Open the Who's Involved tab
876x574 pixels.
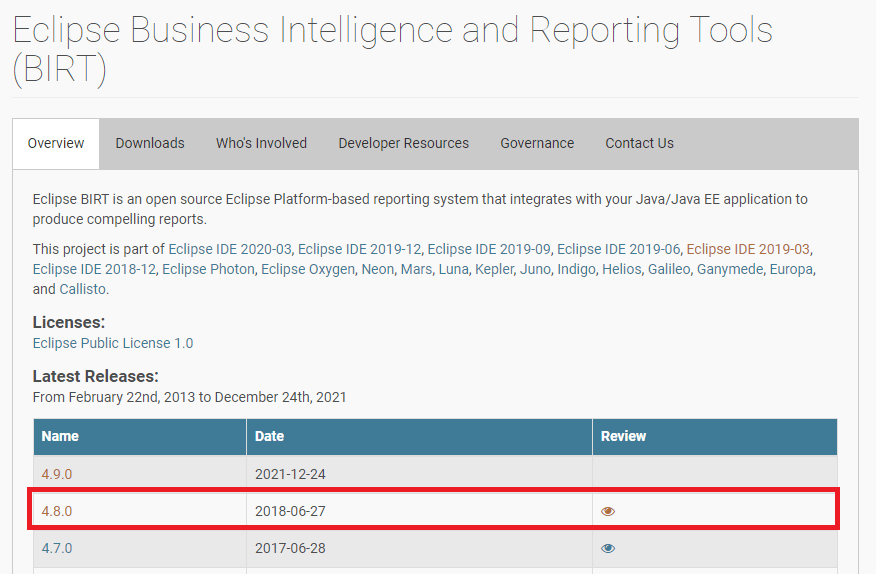[x=261, y=143]
